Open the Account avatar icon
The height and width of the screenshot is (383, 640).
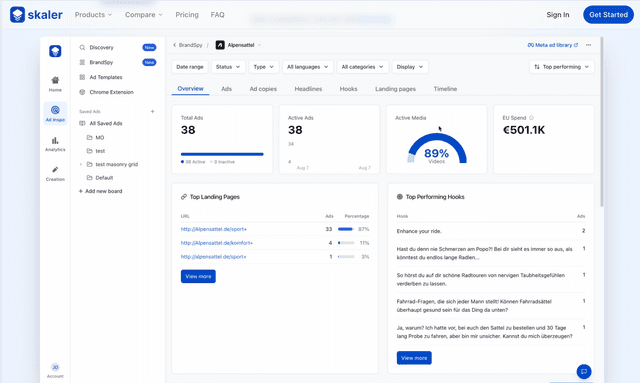(55, 367)
